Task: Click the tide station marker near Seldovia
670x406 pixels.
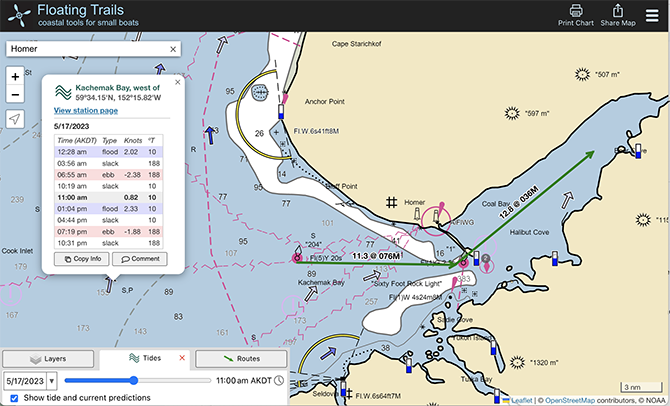Action: click(344, 388)
